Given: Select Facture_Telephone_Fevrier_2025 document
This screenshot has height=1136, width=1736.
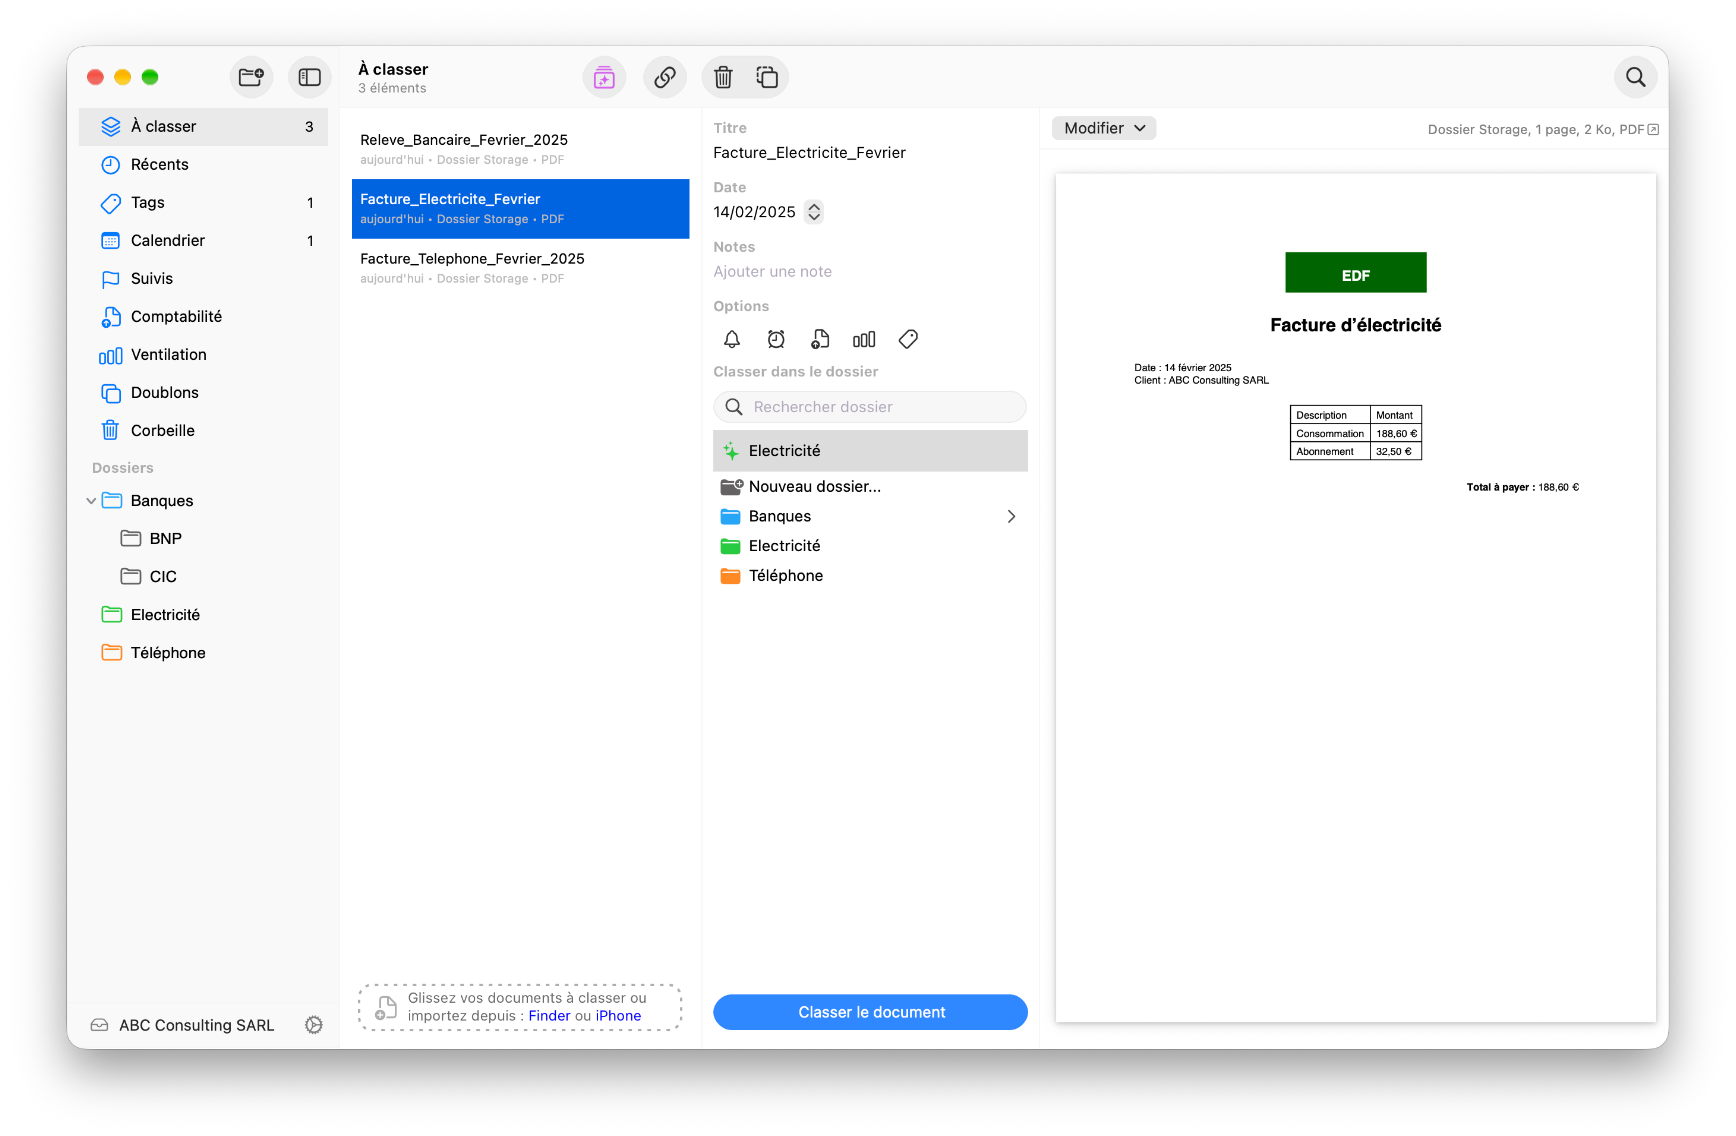Looking at the screenshot, I should (520, 268).
